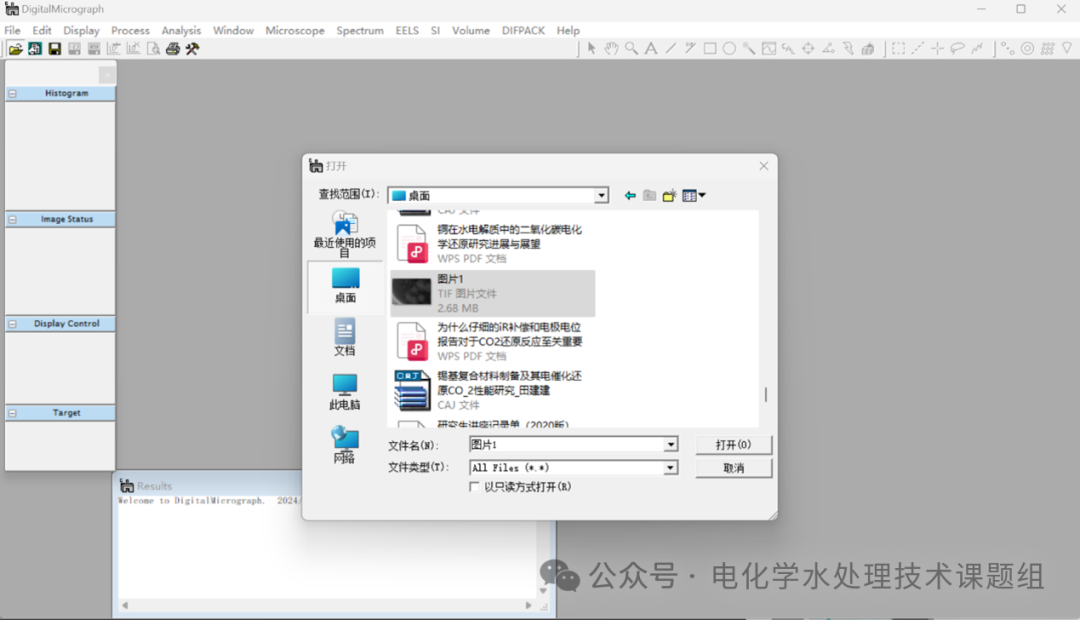Click the Results window horizontal scrollbar
This screenshot has width=1080, height=620.
[326, 606]
